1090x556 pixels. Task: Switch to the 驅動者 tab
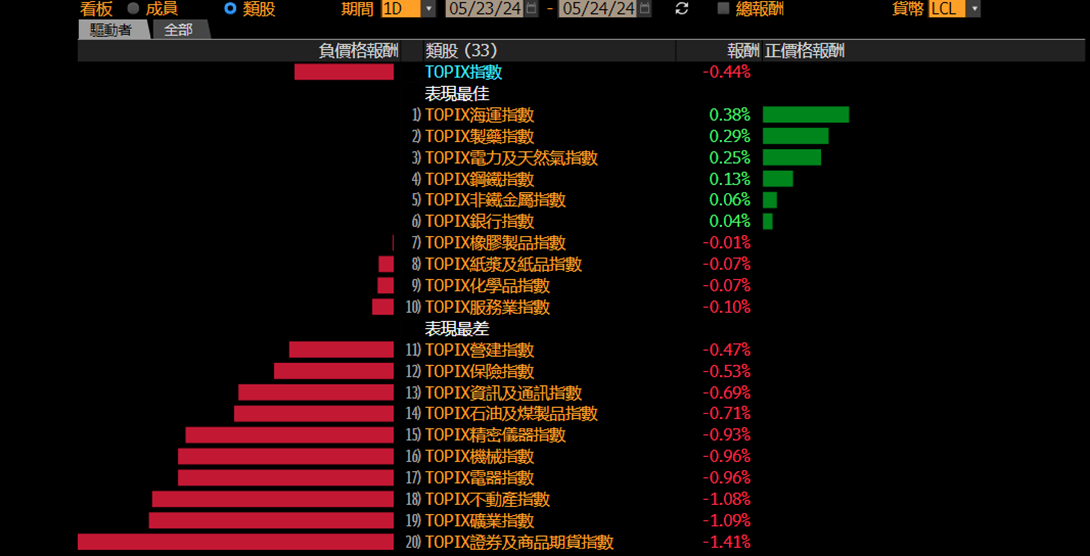coord(111,30)
